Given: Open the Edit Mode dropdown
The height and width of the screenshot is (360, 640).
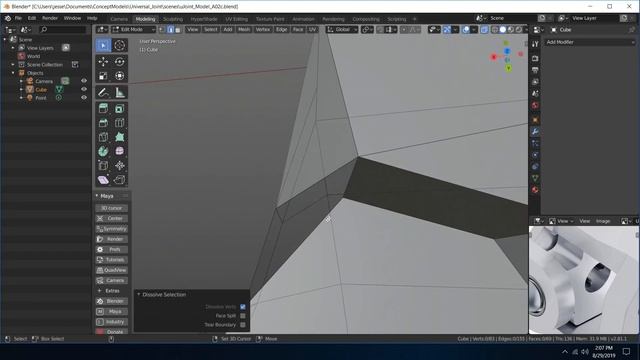Looking at the screenshot, I should [x=133, y=29].
